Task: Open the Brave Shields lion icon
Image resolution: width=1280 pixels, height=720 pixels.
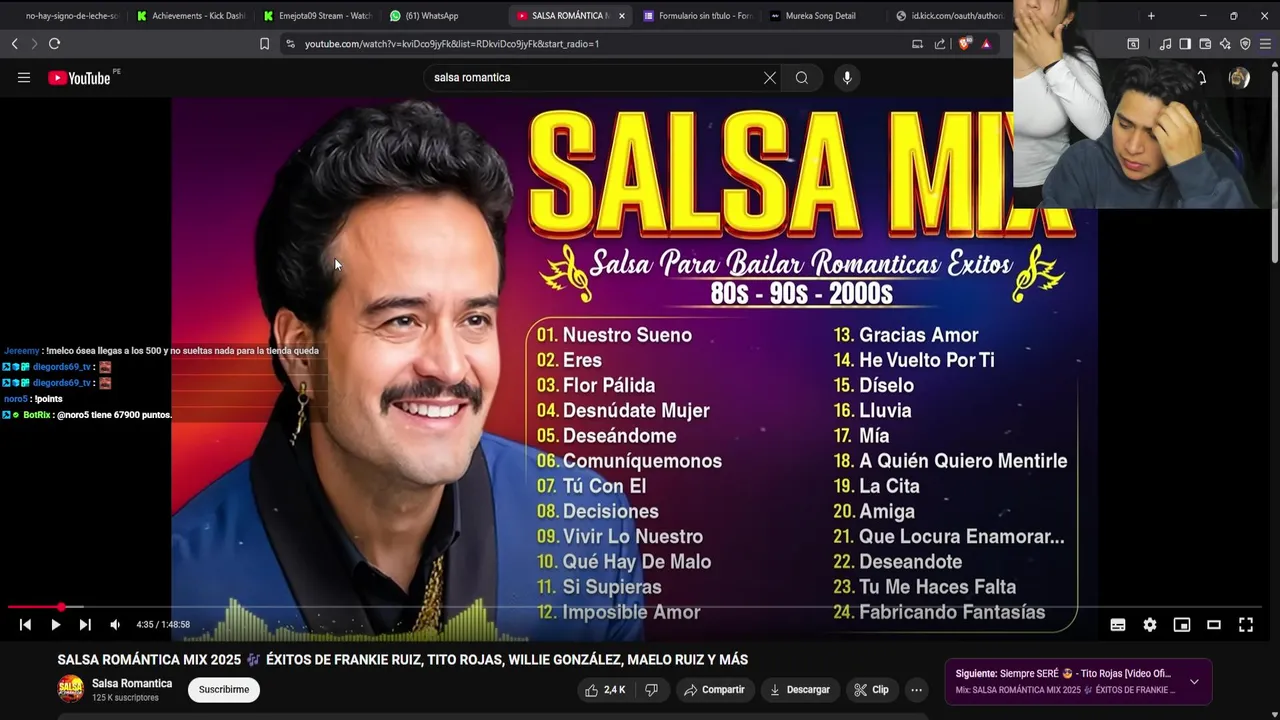Action: 965,44
